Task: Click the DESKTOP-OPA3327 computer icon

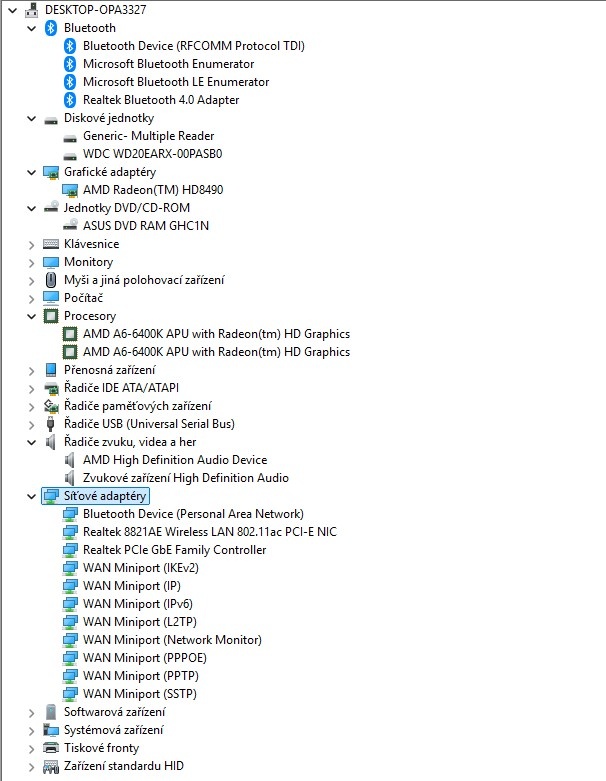Action: point(31,9)
